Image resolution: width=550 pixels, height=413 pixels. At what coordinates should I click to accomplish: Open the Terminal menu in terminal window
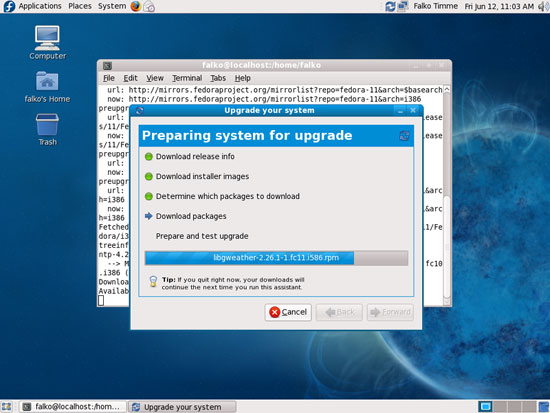pyautogui.click(x=187, y=78)
